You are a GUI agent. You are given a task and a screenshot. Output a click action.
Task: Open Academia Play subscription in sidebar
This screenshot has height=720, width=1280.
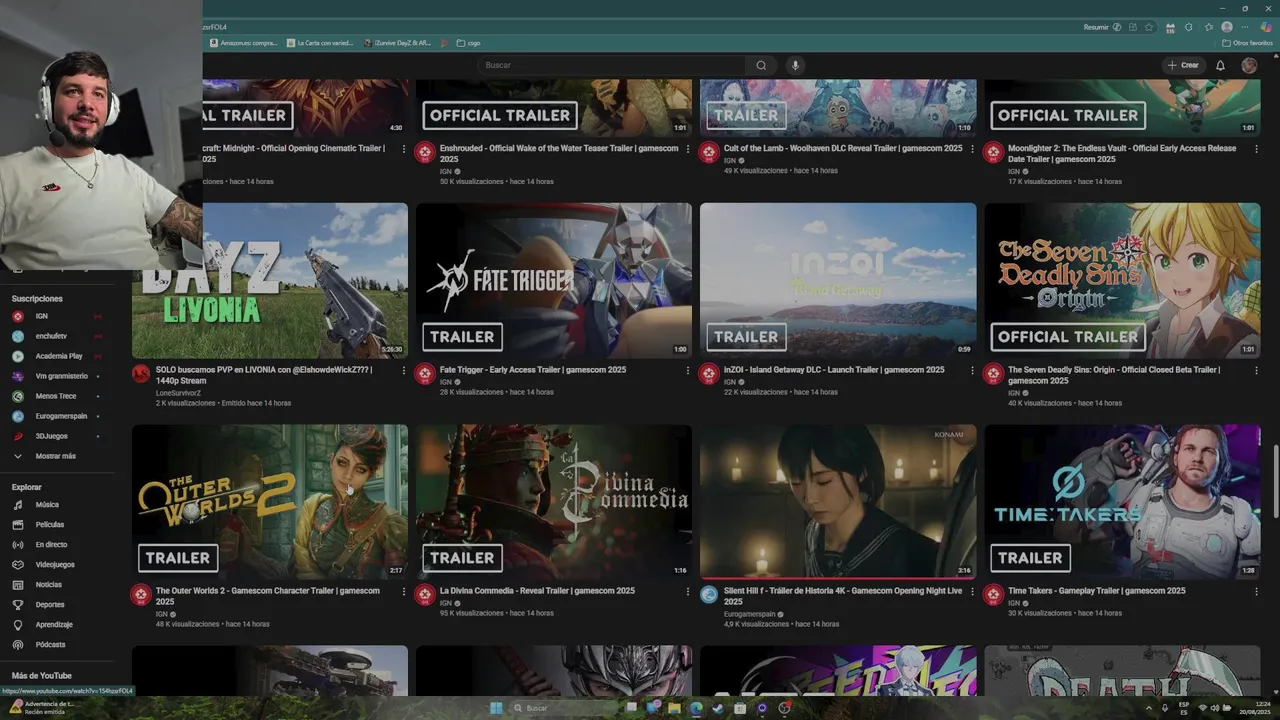pyautogui.click(x=57, y=356)
